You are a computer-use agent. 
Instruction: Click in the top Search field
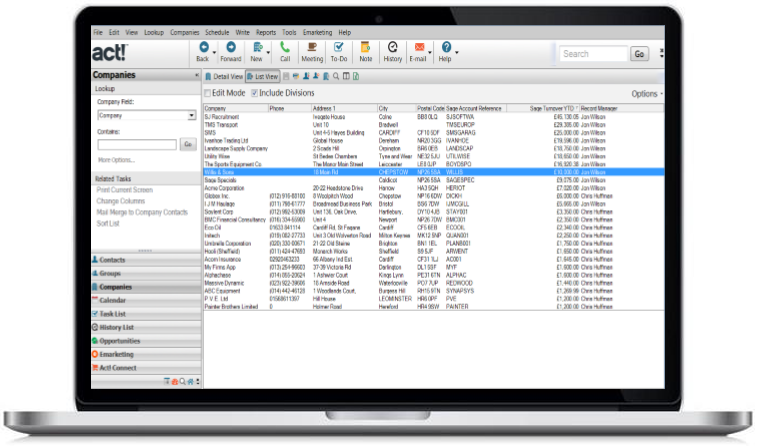click(593, 54)
